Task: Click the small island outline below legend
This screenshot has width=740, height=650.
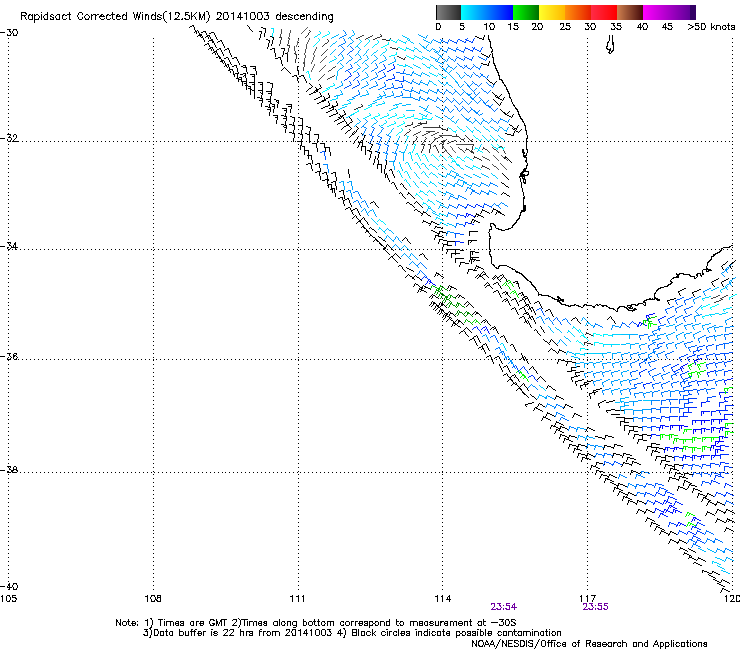Action: pos(610,45)
